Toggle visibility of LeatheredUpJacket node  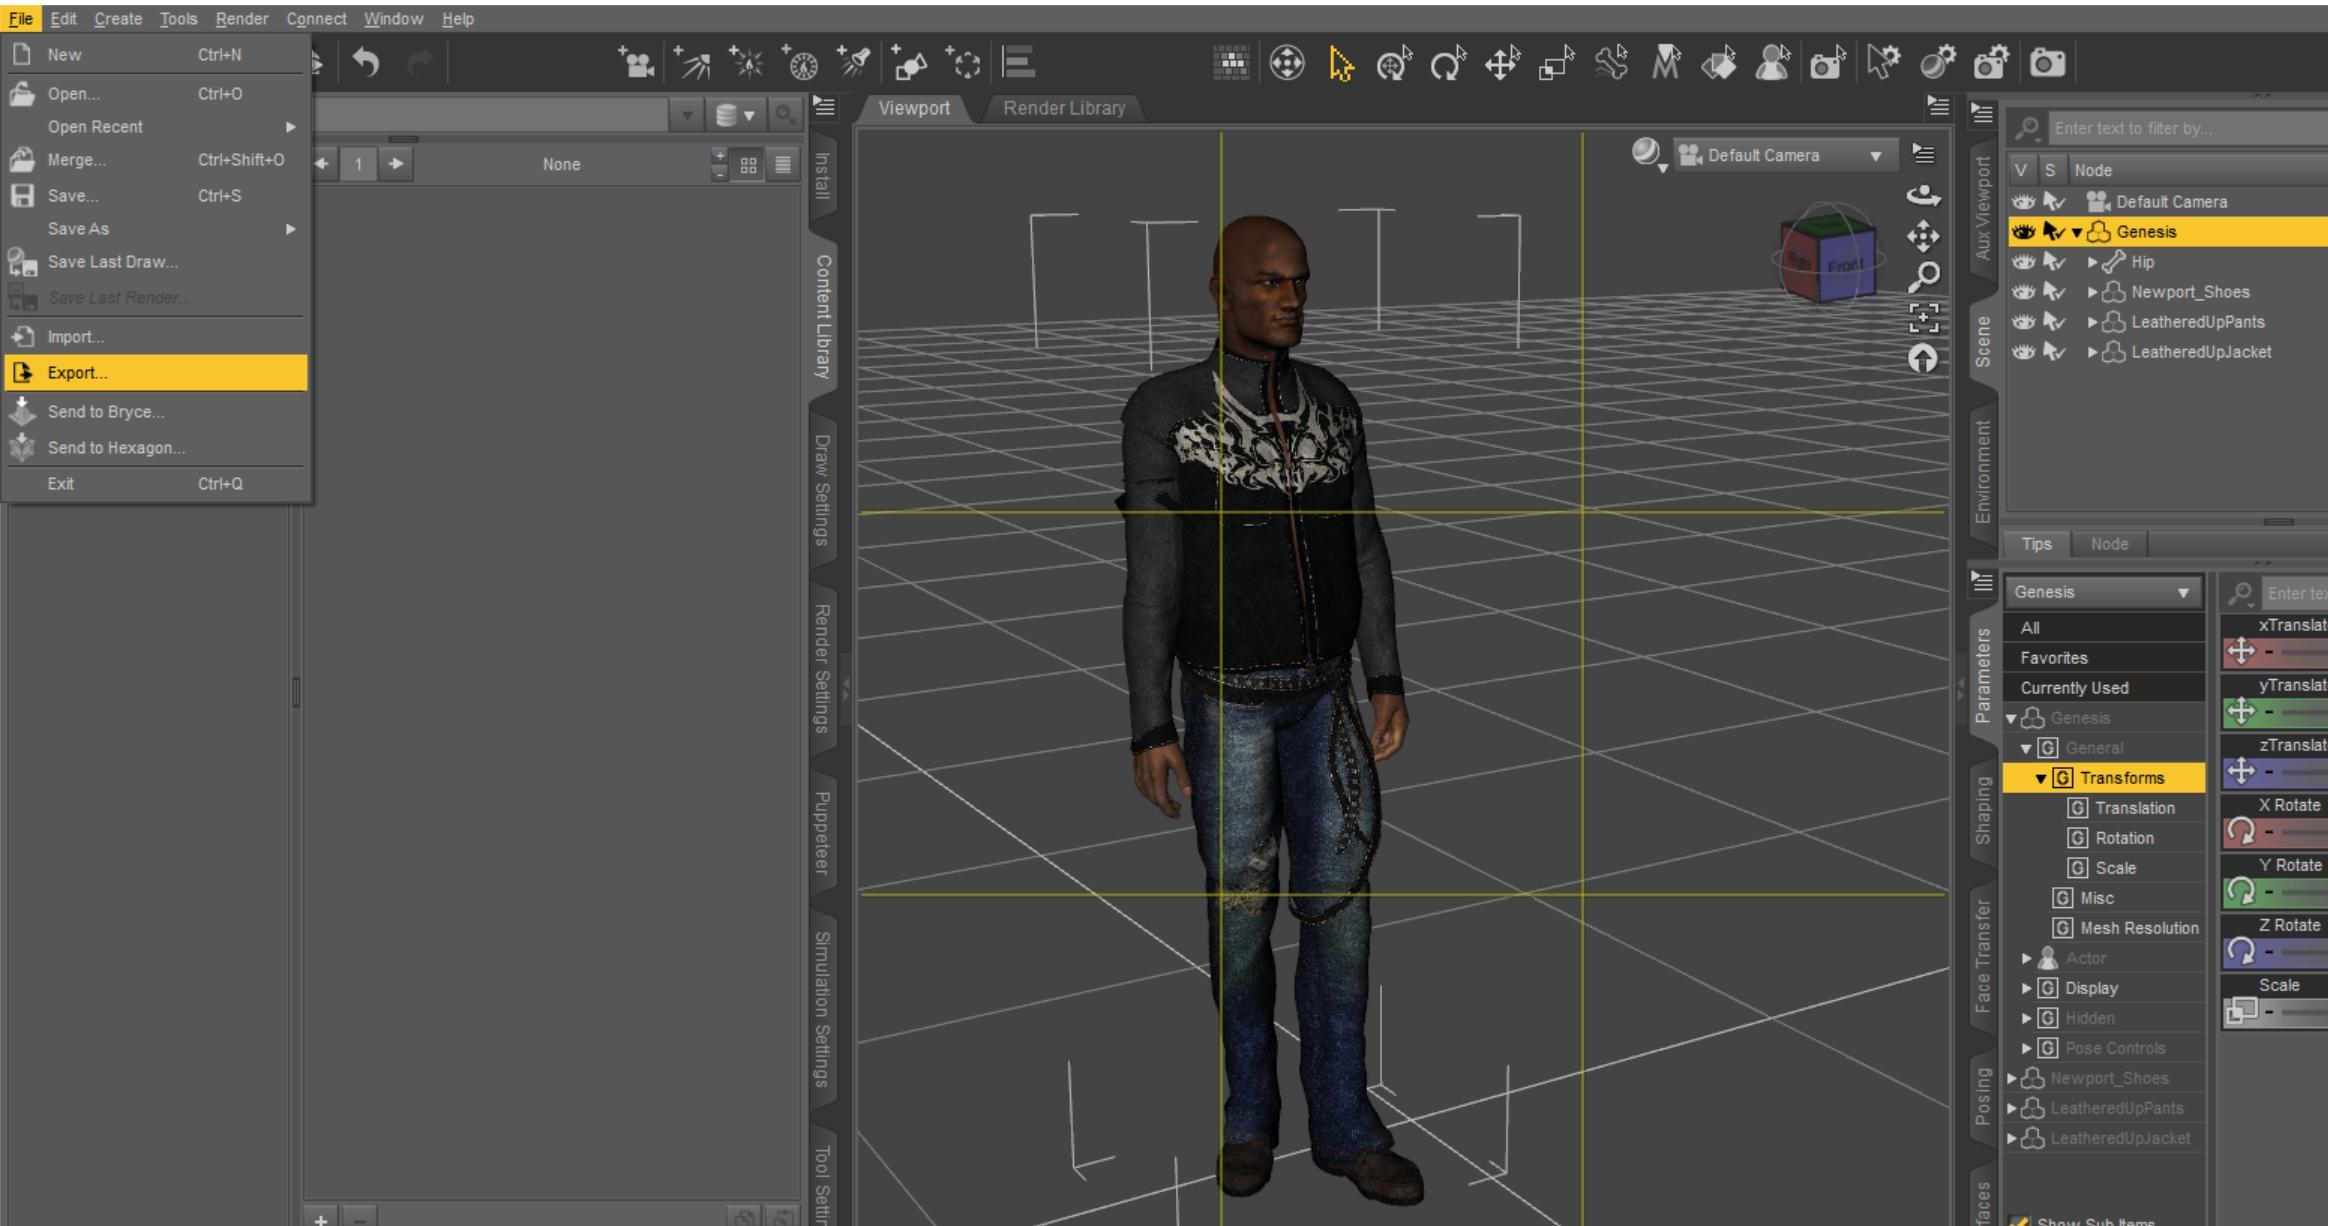pyautogui.click(x=2023, y=352)
